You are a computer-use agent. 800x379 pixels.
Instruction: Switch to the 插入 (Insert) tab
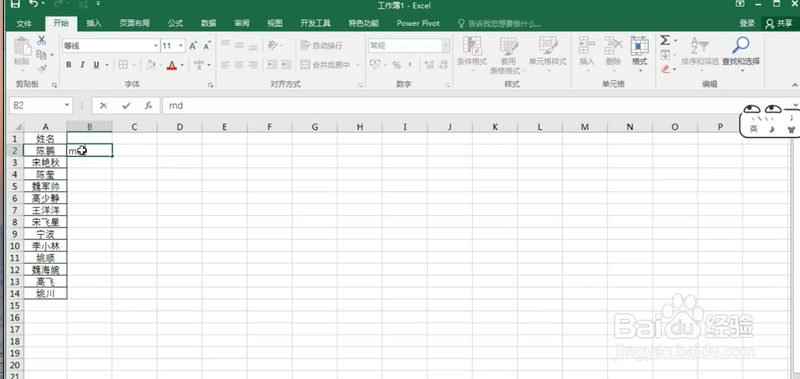(x=94, y=23)
